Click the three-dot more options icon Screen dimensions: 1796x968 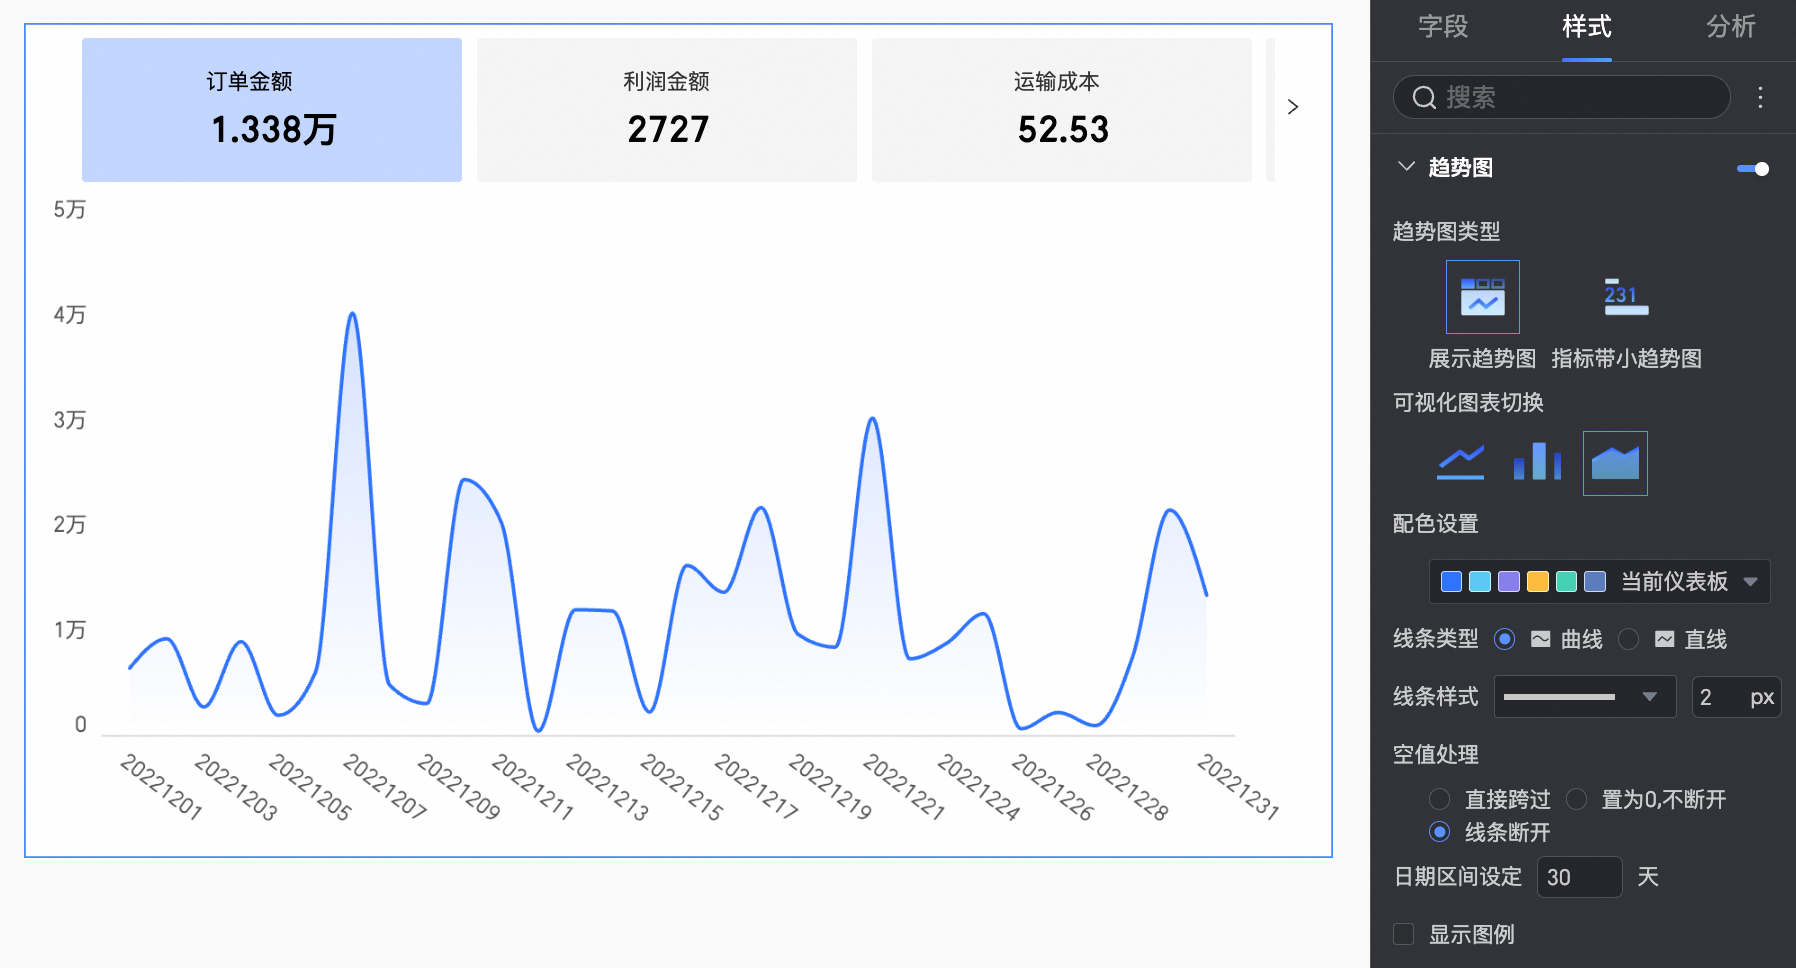[x=1760, y=97]
